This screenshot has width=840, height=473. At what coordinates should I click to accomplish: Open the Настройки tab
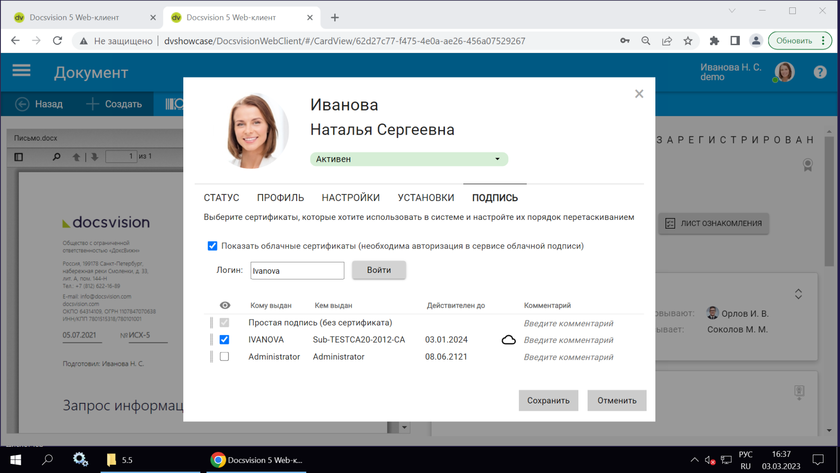(x=350, y=198)
